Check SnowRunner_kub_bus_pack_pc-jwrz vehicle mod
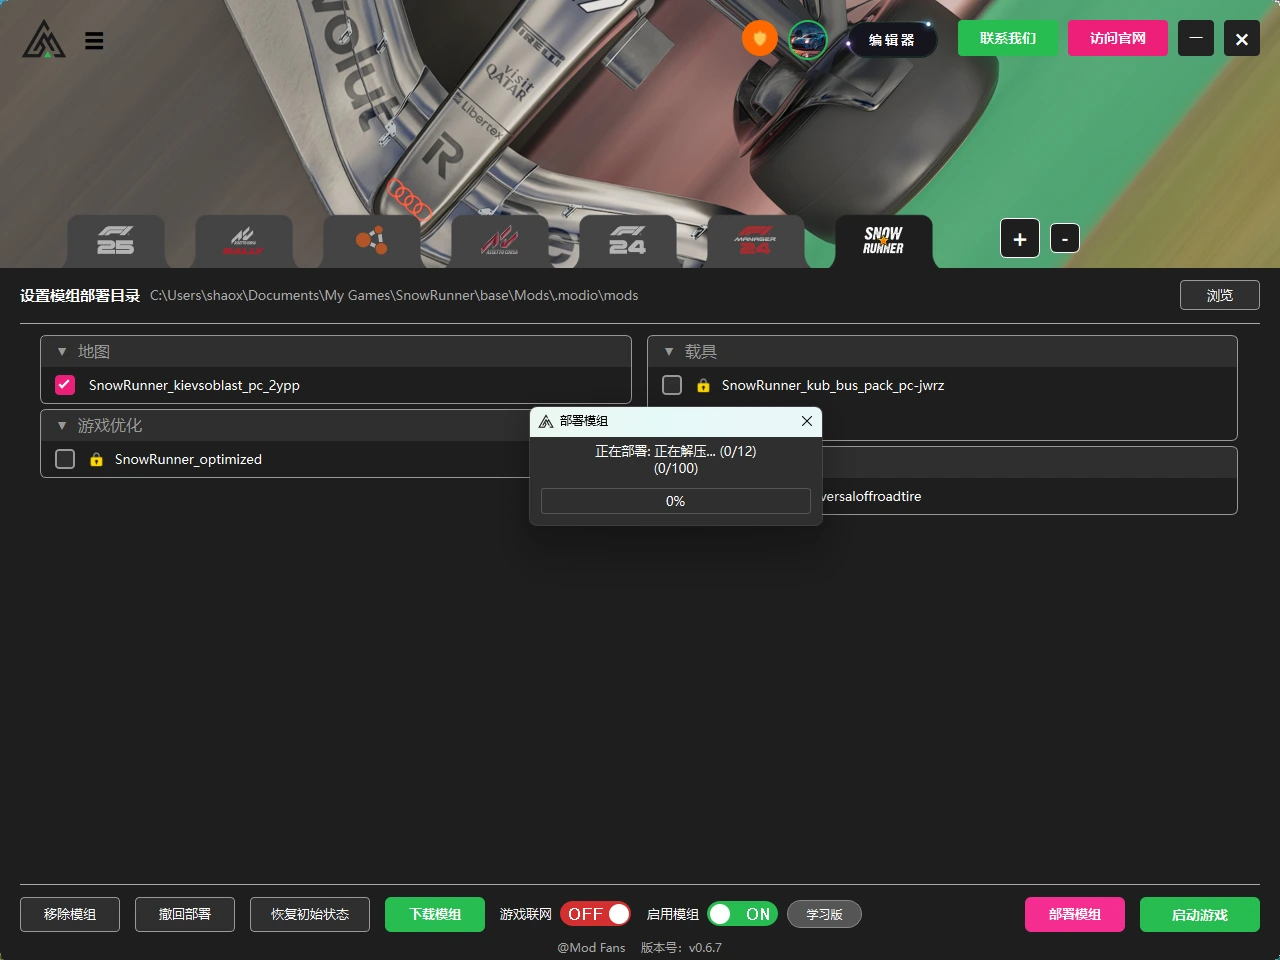This screenshot has width=1280, height=960. point(672,385)
